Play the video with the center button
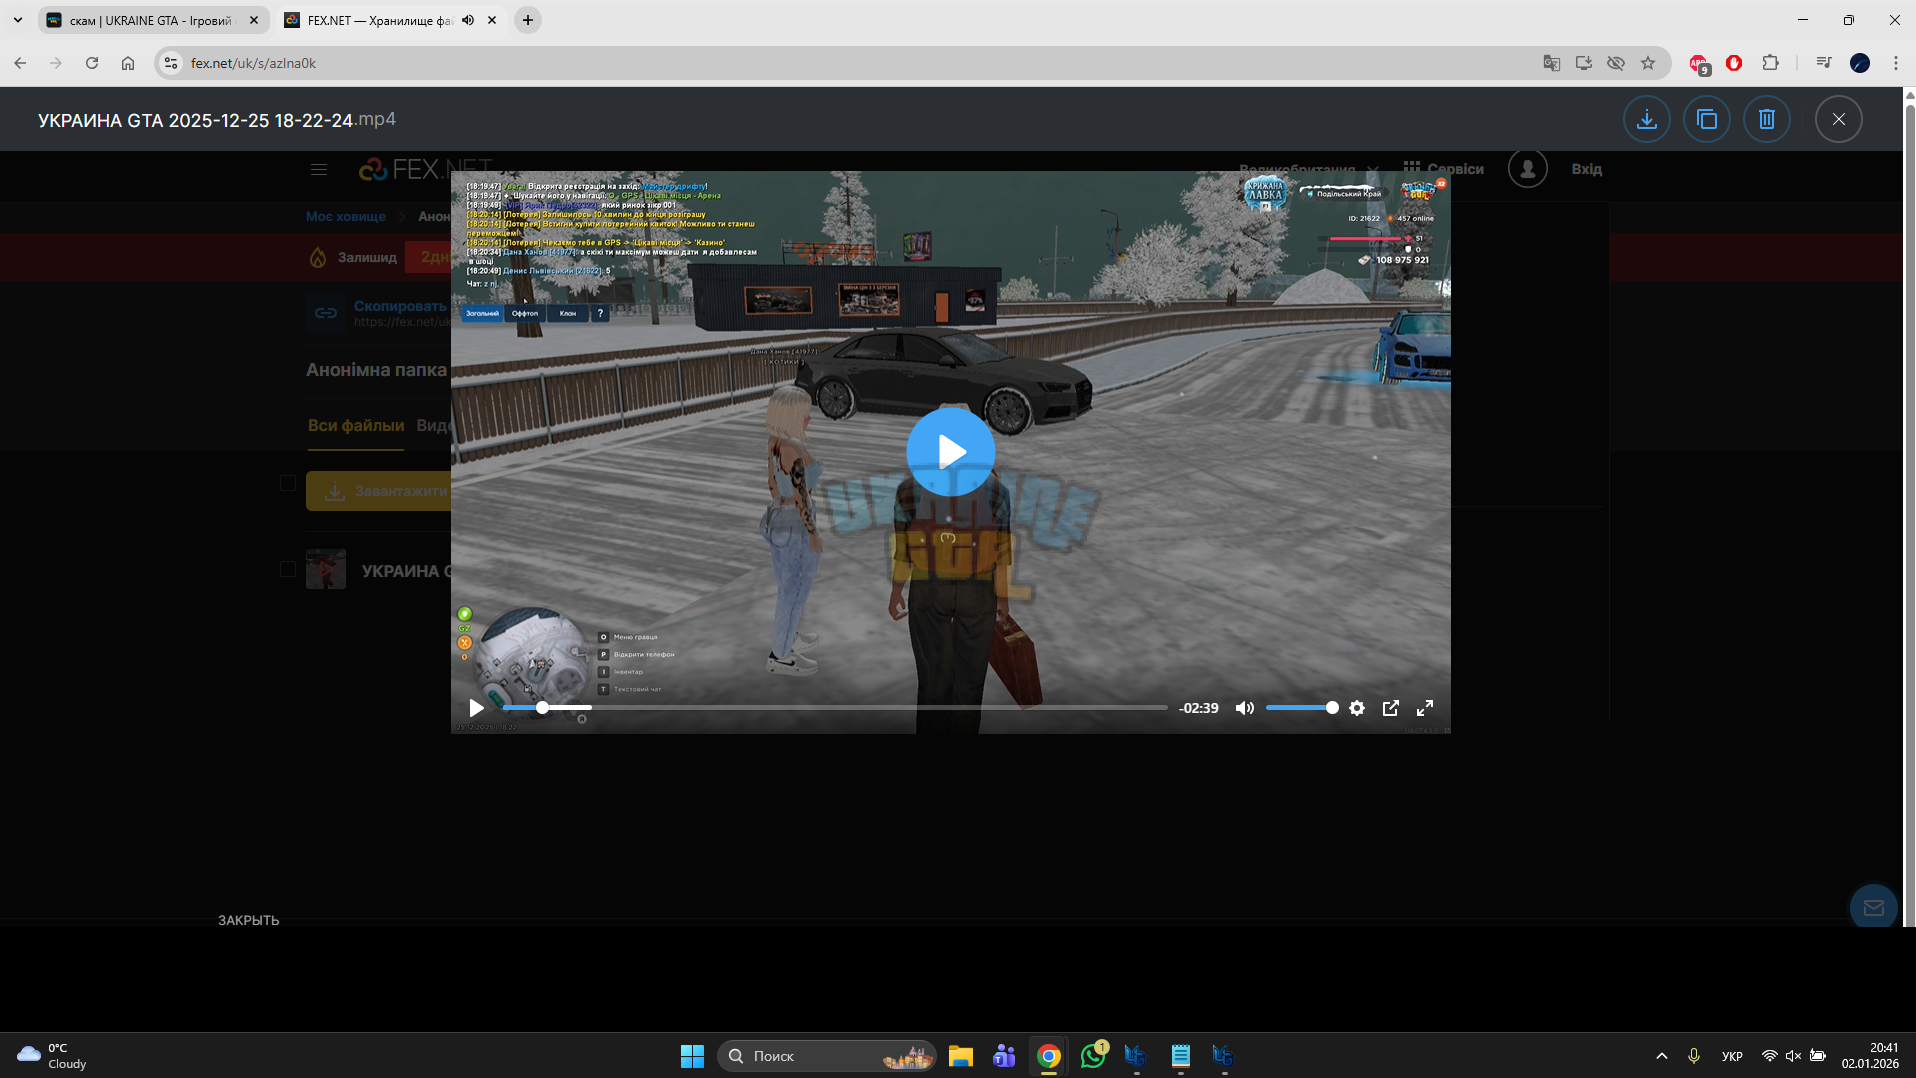Viewport: 1916px width, 1078px height. tap(951, 452)
